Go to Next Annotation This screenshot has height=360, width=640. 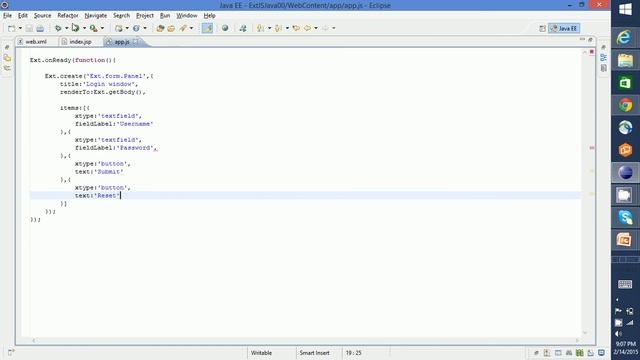[x=260, y=28]
